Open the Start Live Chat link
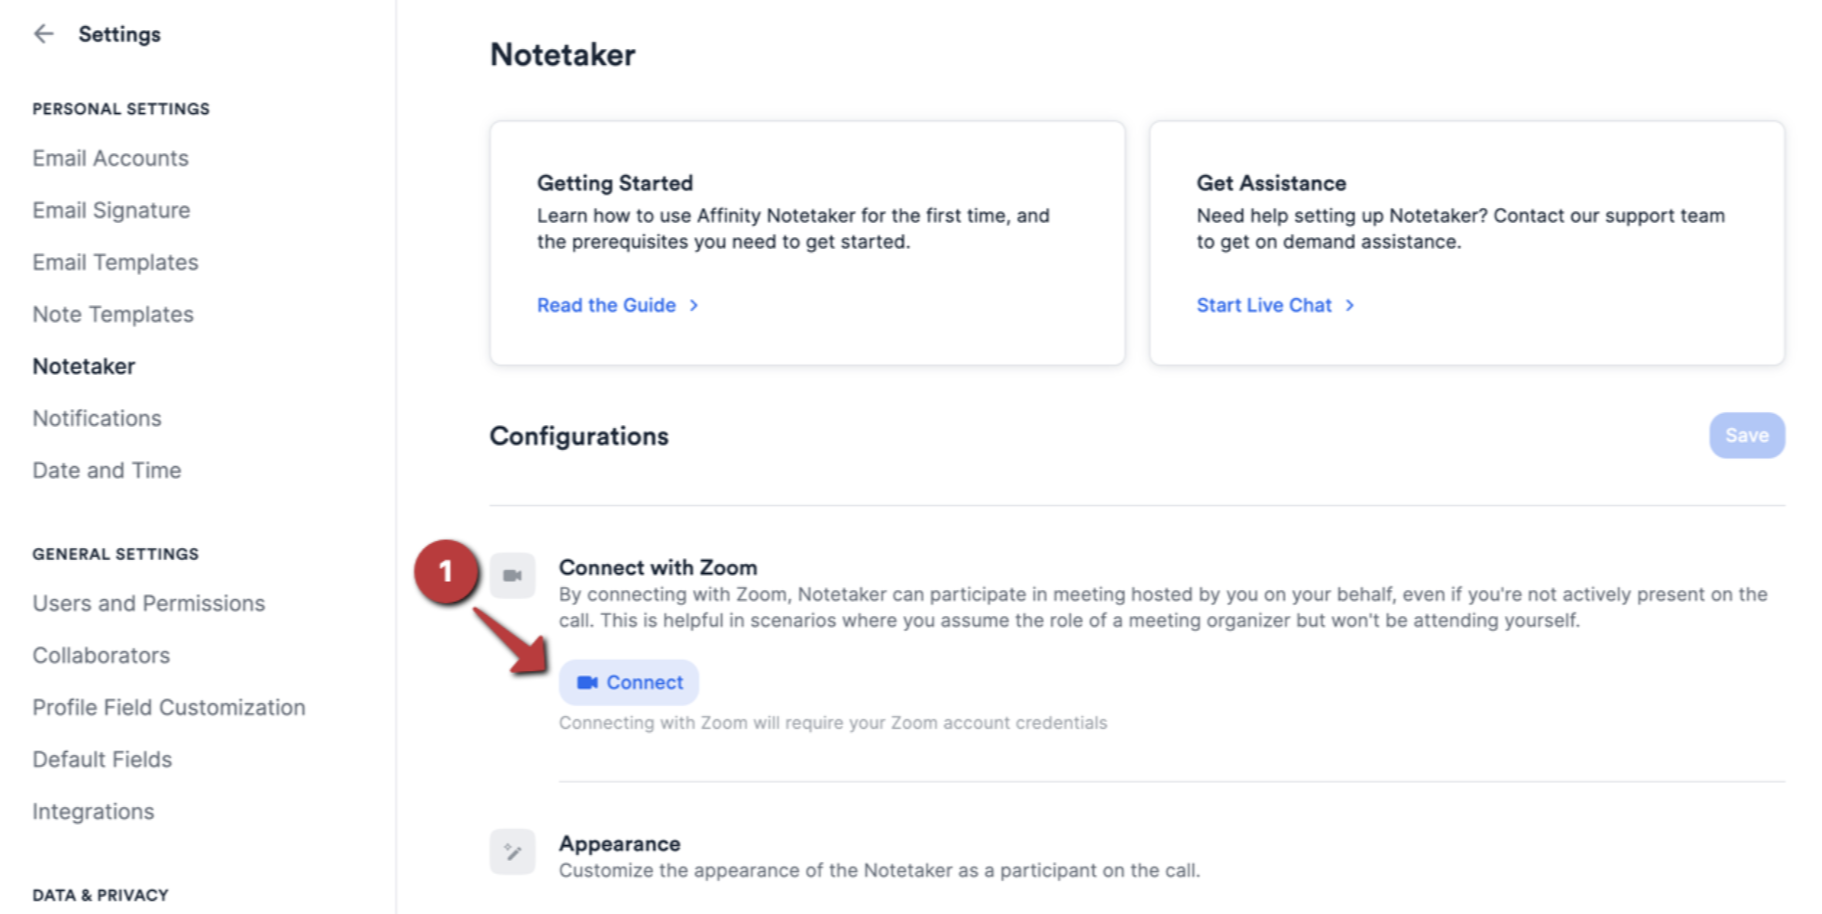Image resolution: width=1822 pixels, height=914 pixels. pos(1264,305)
